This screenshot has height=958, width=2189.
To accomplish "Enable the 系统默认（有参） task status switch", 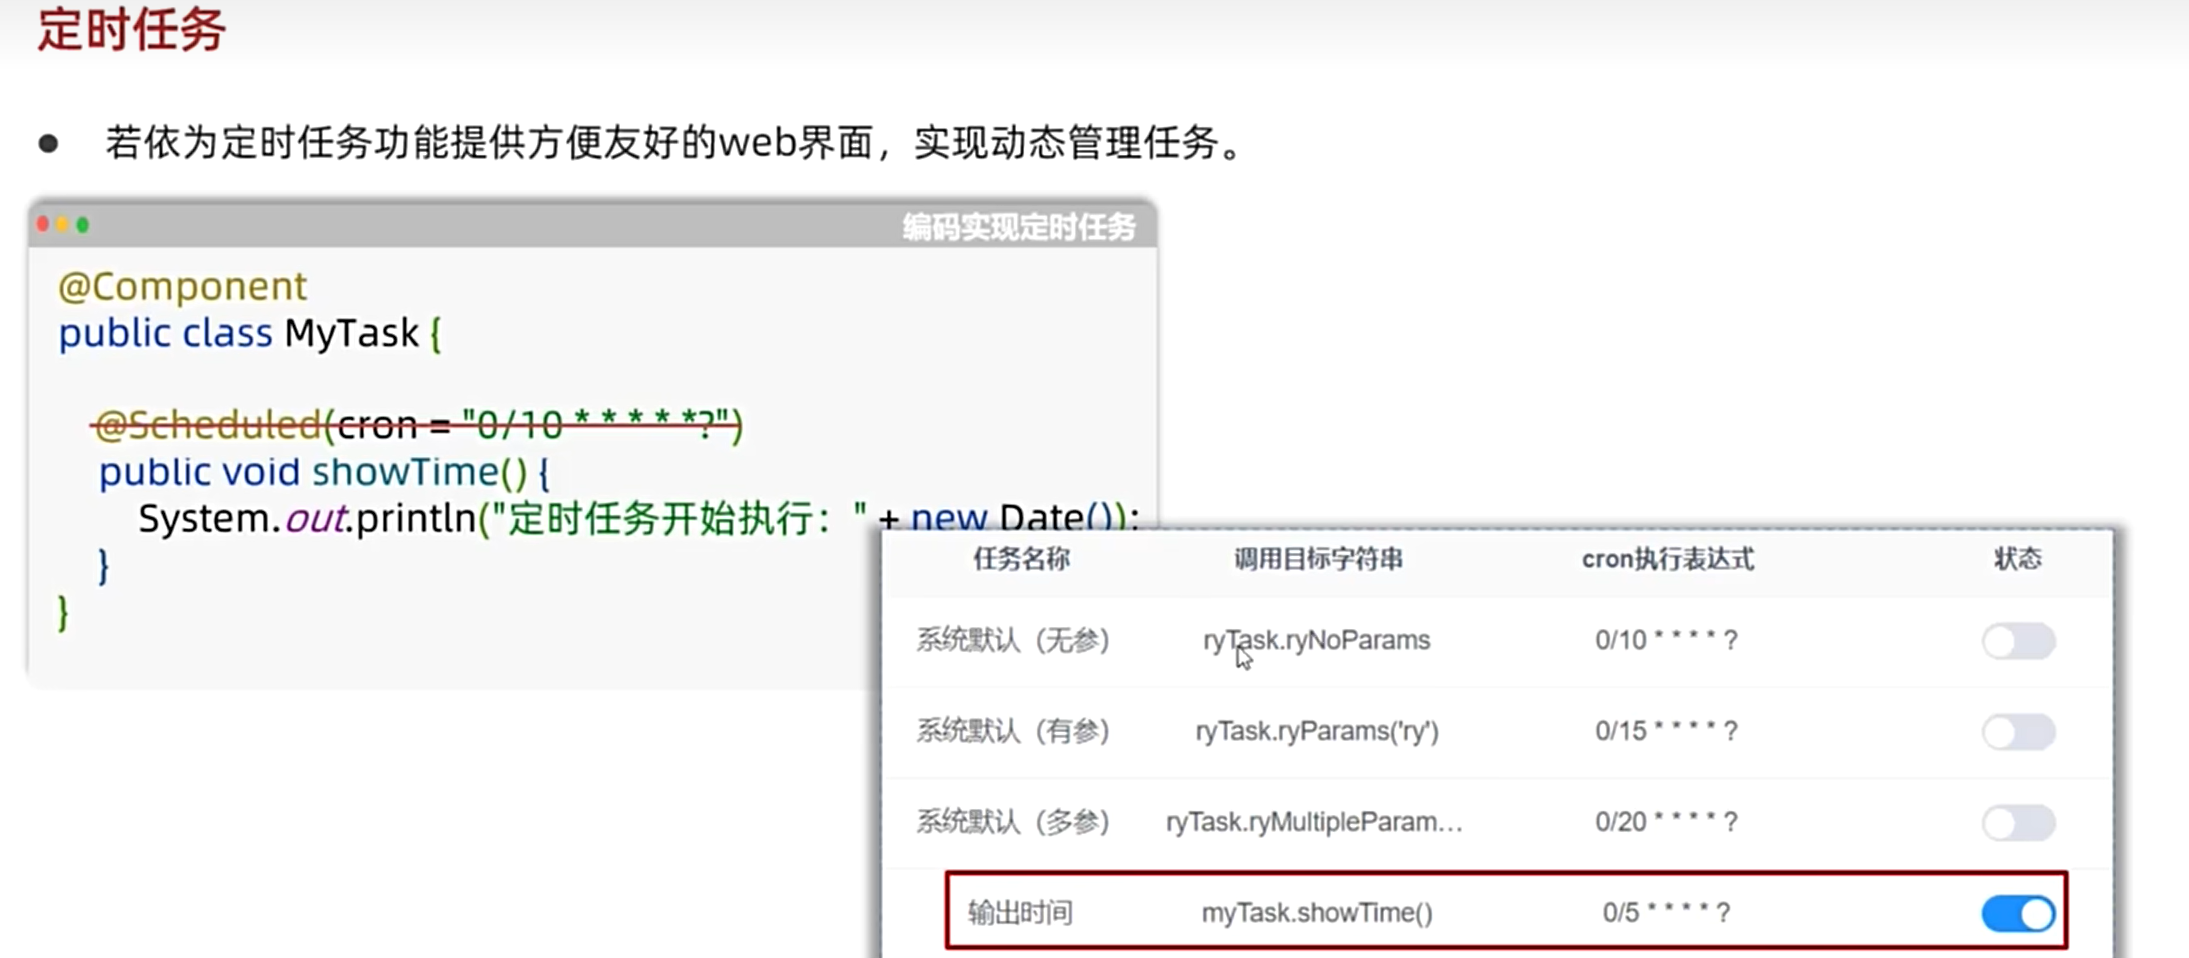I will point(2018,732).
